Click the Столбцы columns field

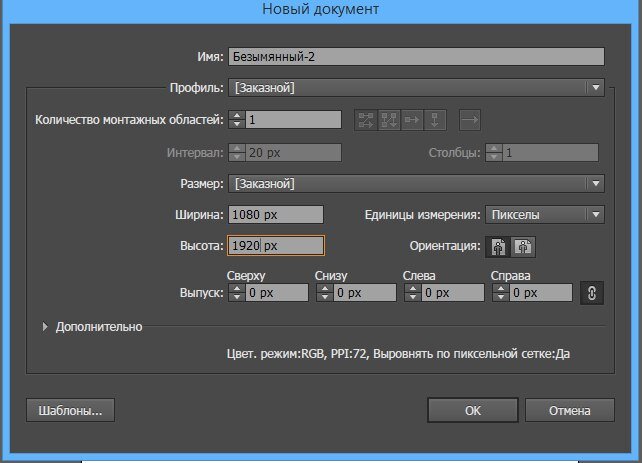click(x=551, y=153)
